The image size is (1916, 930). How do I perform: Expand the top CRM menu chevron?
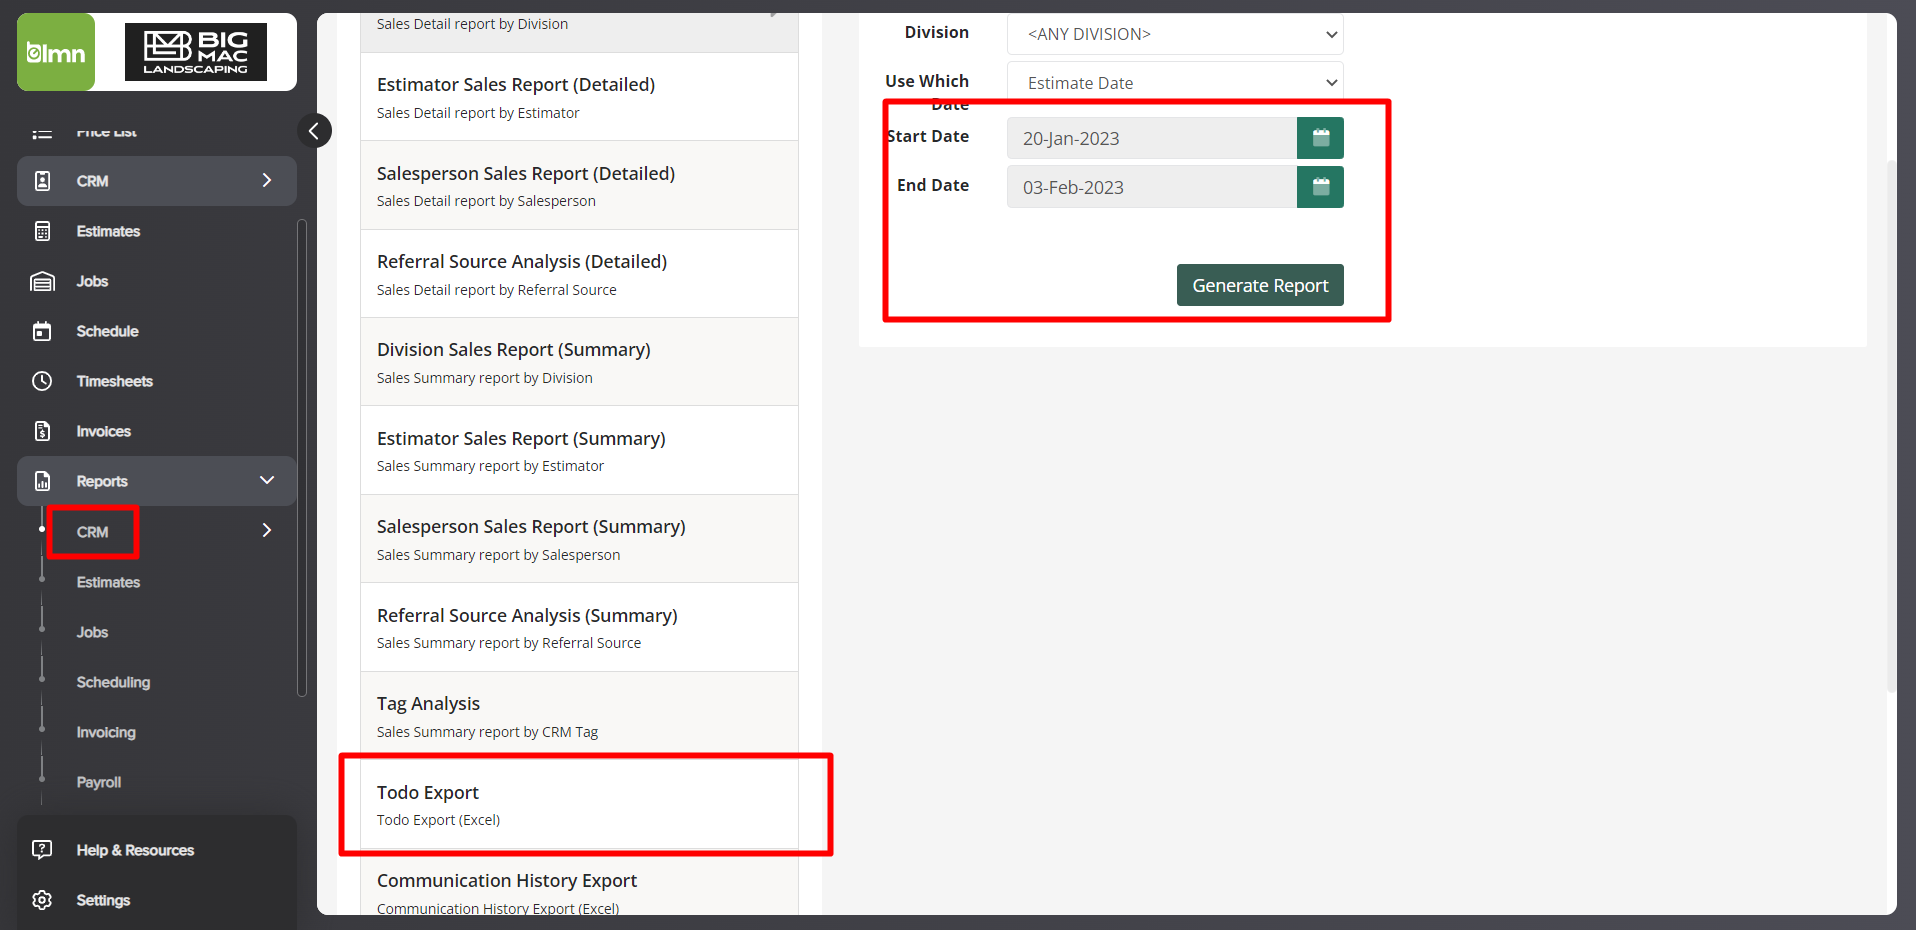tap(267, 181)
